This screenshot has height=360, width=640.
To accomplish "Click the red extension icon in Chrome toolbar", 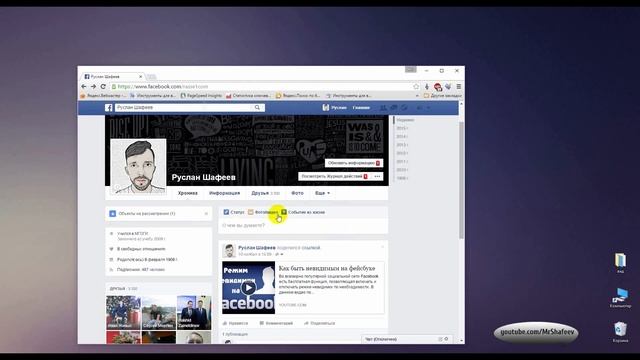I will coord(438,87).
